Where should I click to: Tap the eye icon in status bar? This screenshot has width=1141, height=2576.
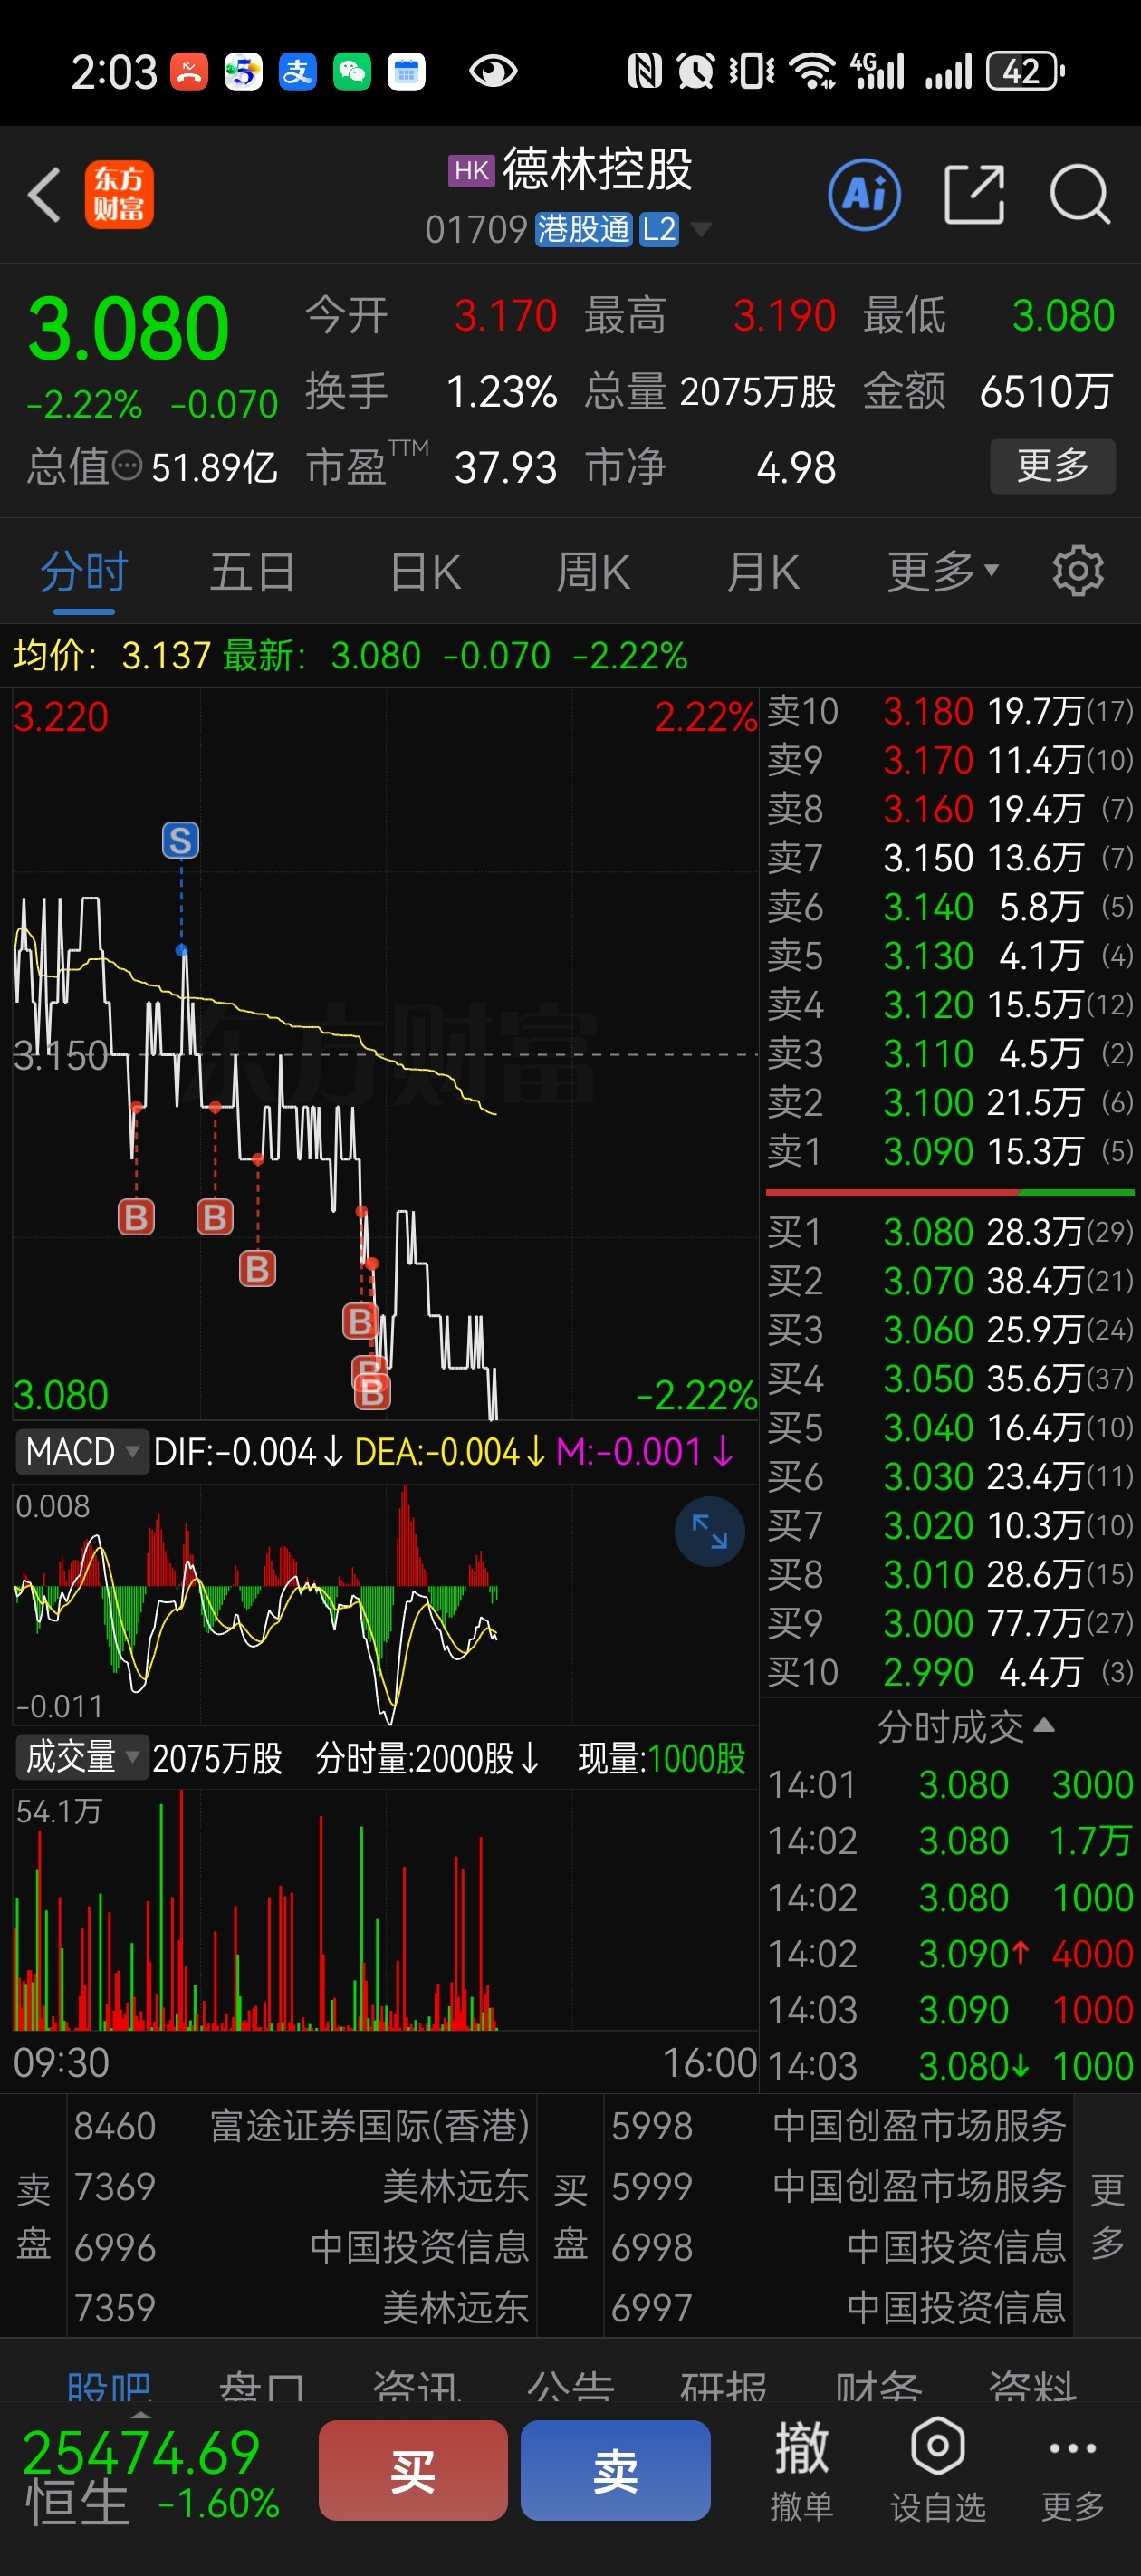point(493,71)
